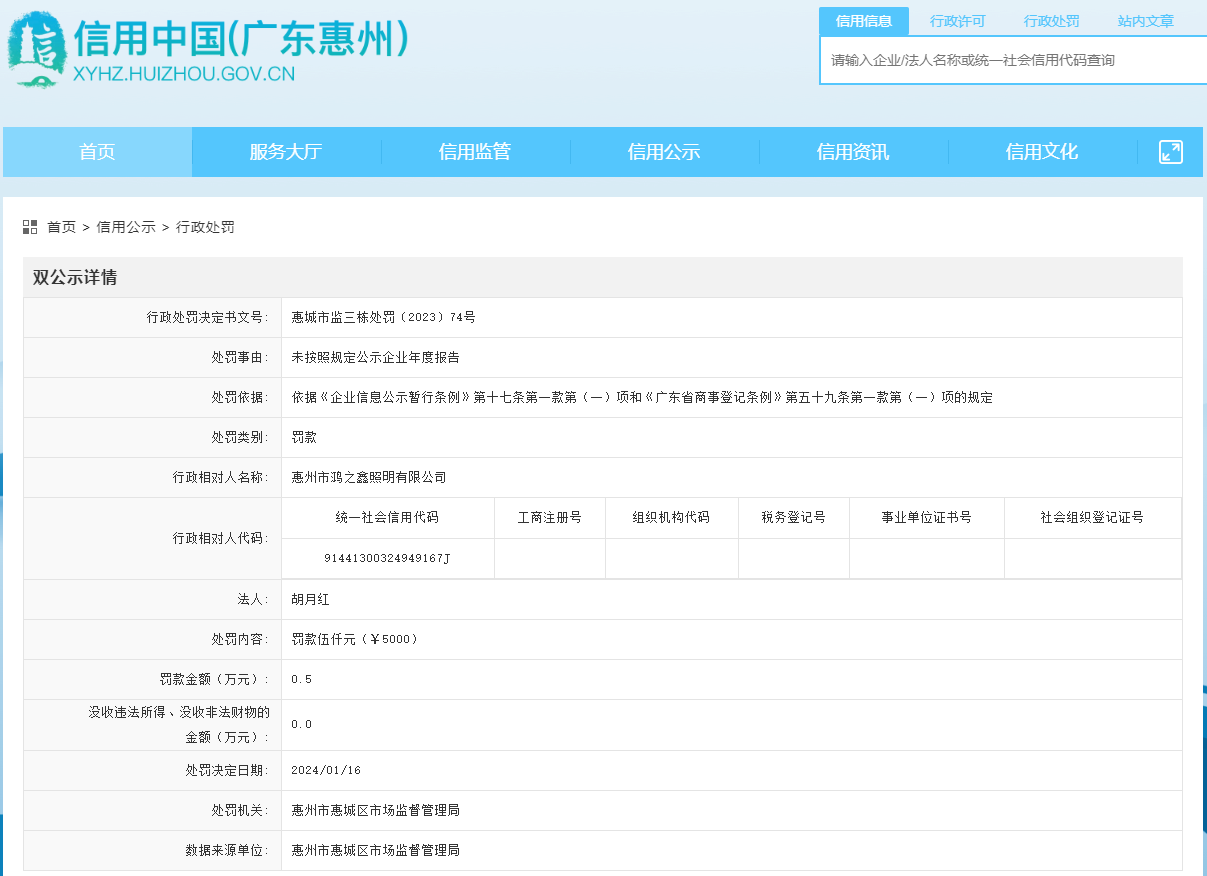Click the 处罚依据 legal basis text
This screenshot has width=1207, height=876.
(x=642, y=397)
